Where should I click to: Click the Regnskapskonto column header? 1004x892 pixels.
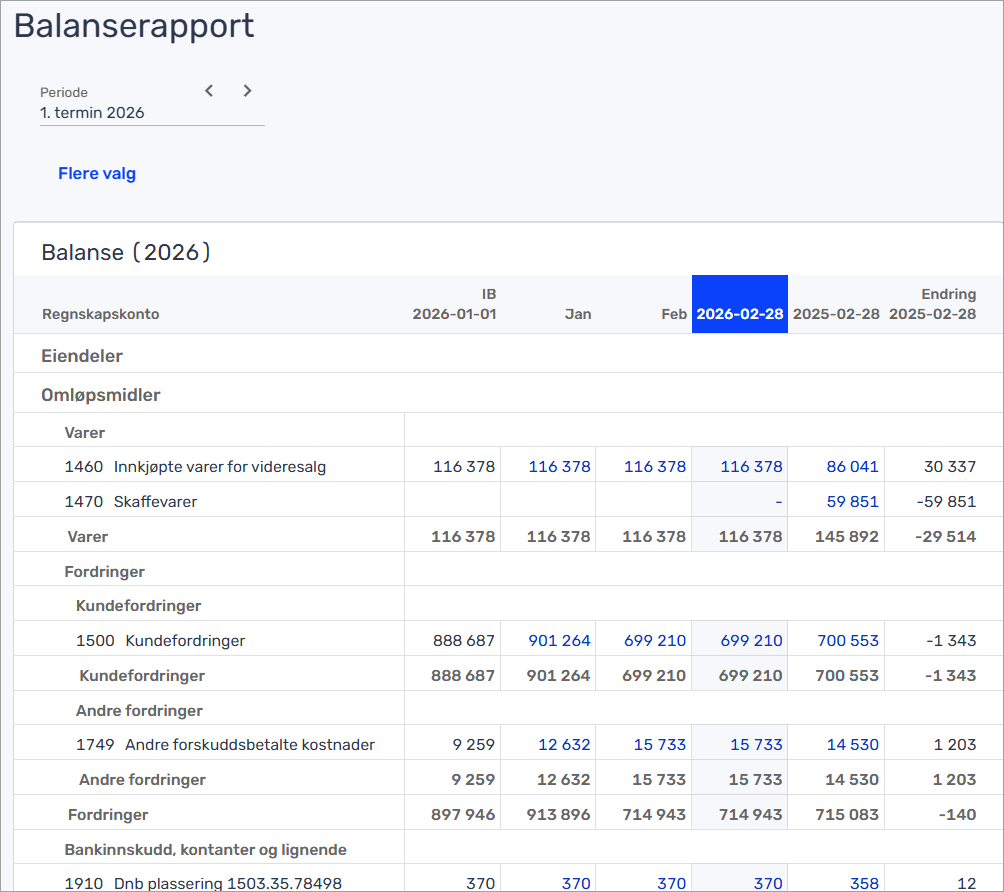point(100,314)
